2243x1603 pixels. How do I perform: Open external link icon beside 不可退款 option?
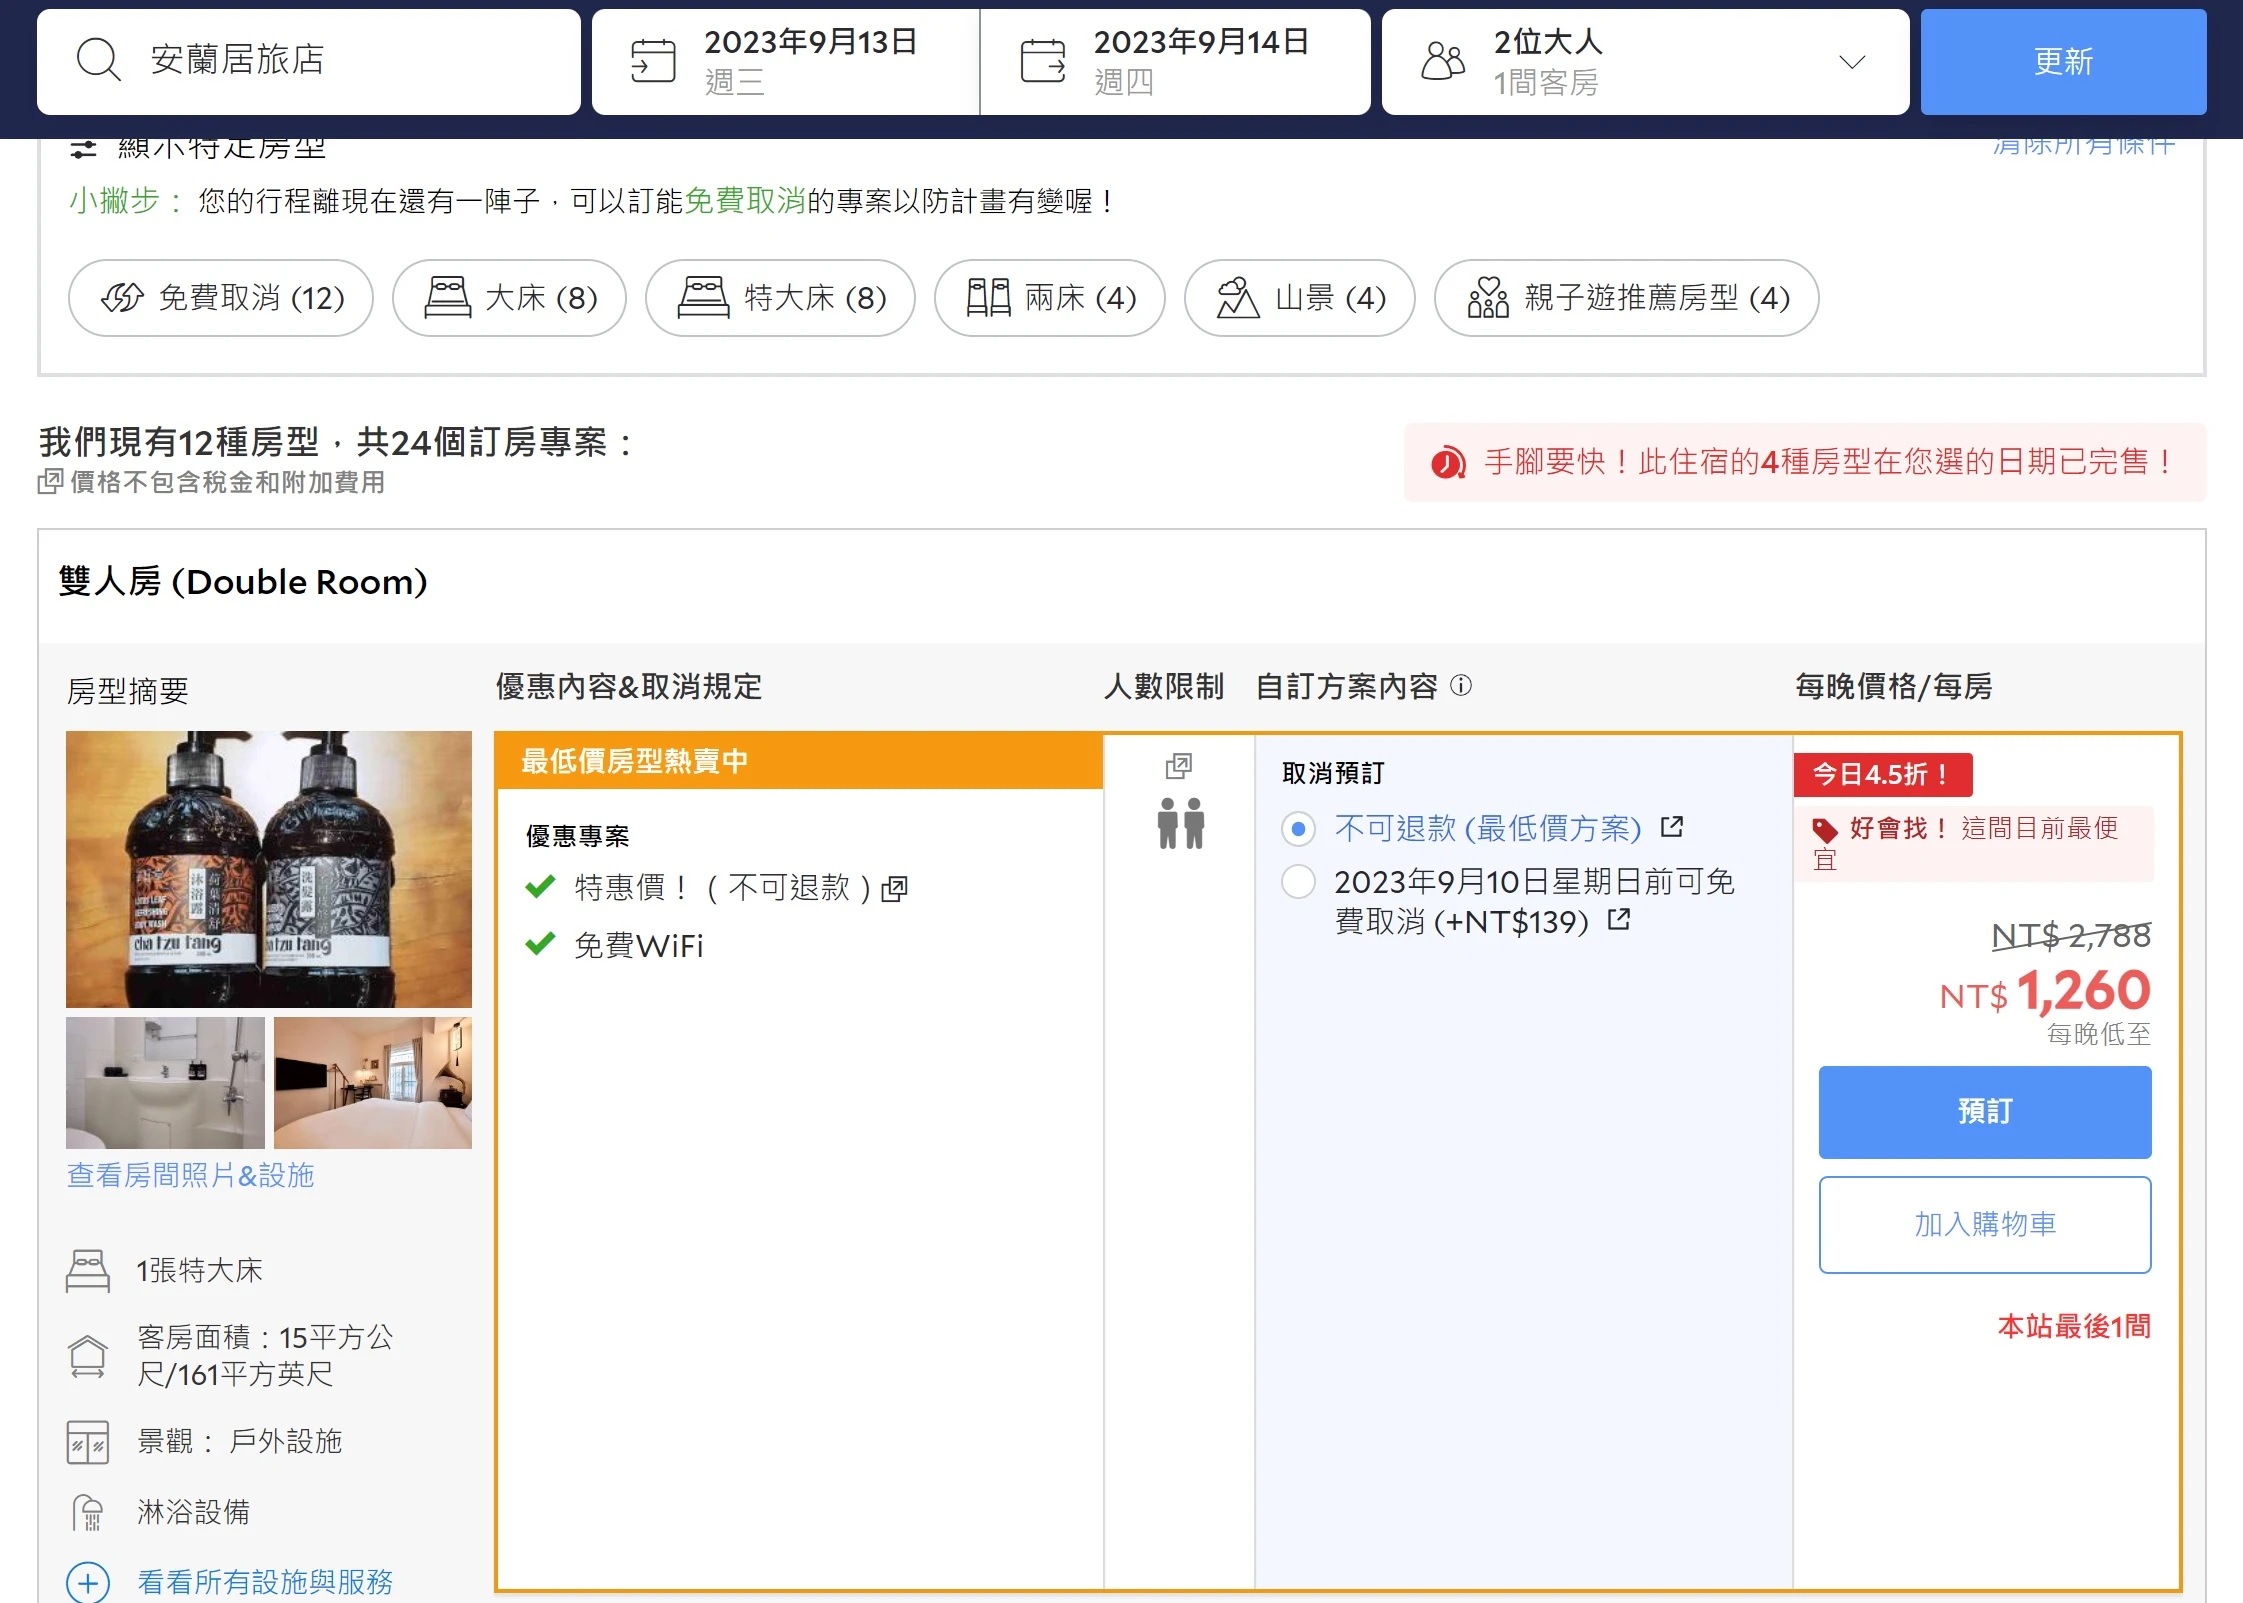click(1672, 827)
